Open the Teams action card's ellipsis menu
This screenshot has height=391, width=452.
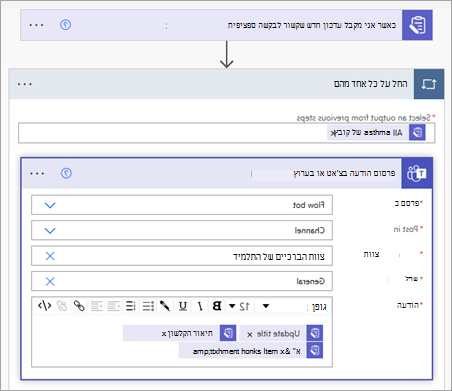point(37,173)
